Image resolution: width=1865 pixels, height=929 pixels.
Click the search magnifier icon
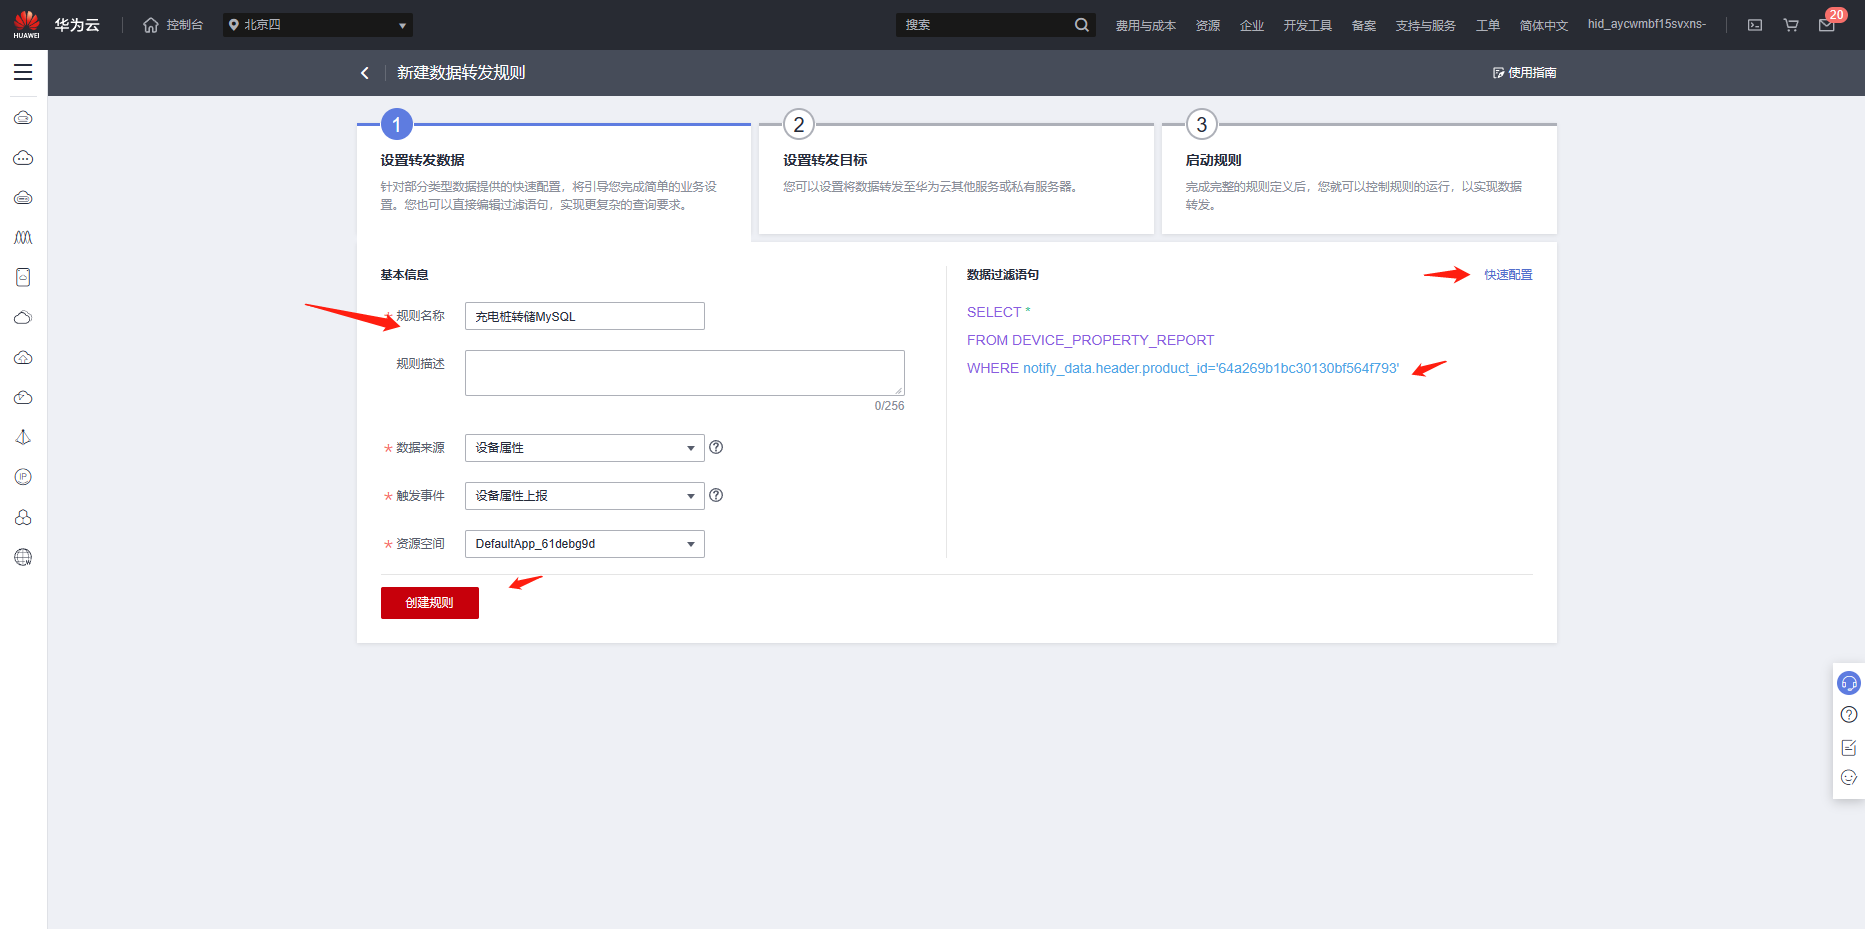pos(1082,25)
